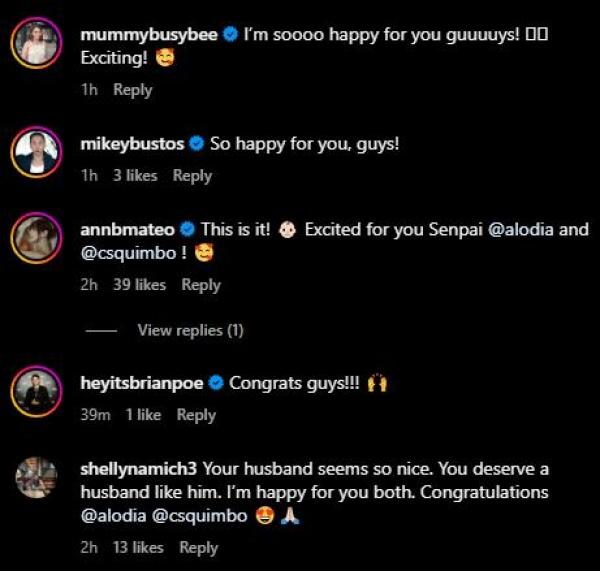Reply to shellynamich3's comment
Screen dimensions: 600x571
(198, 547)
